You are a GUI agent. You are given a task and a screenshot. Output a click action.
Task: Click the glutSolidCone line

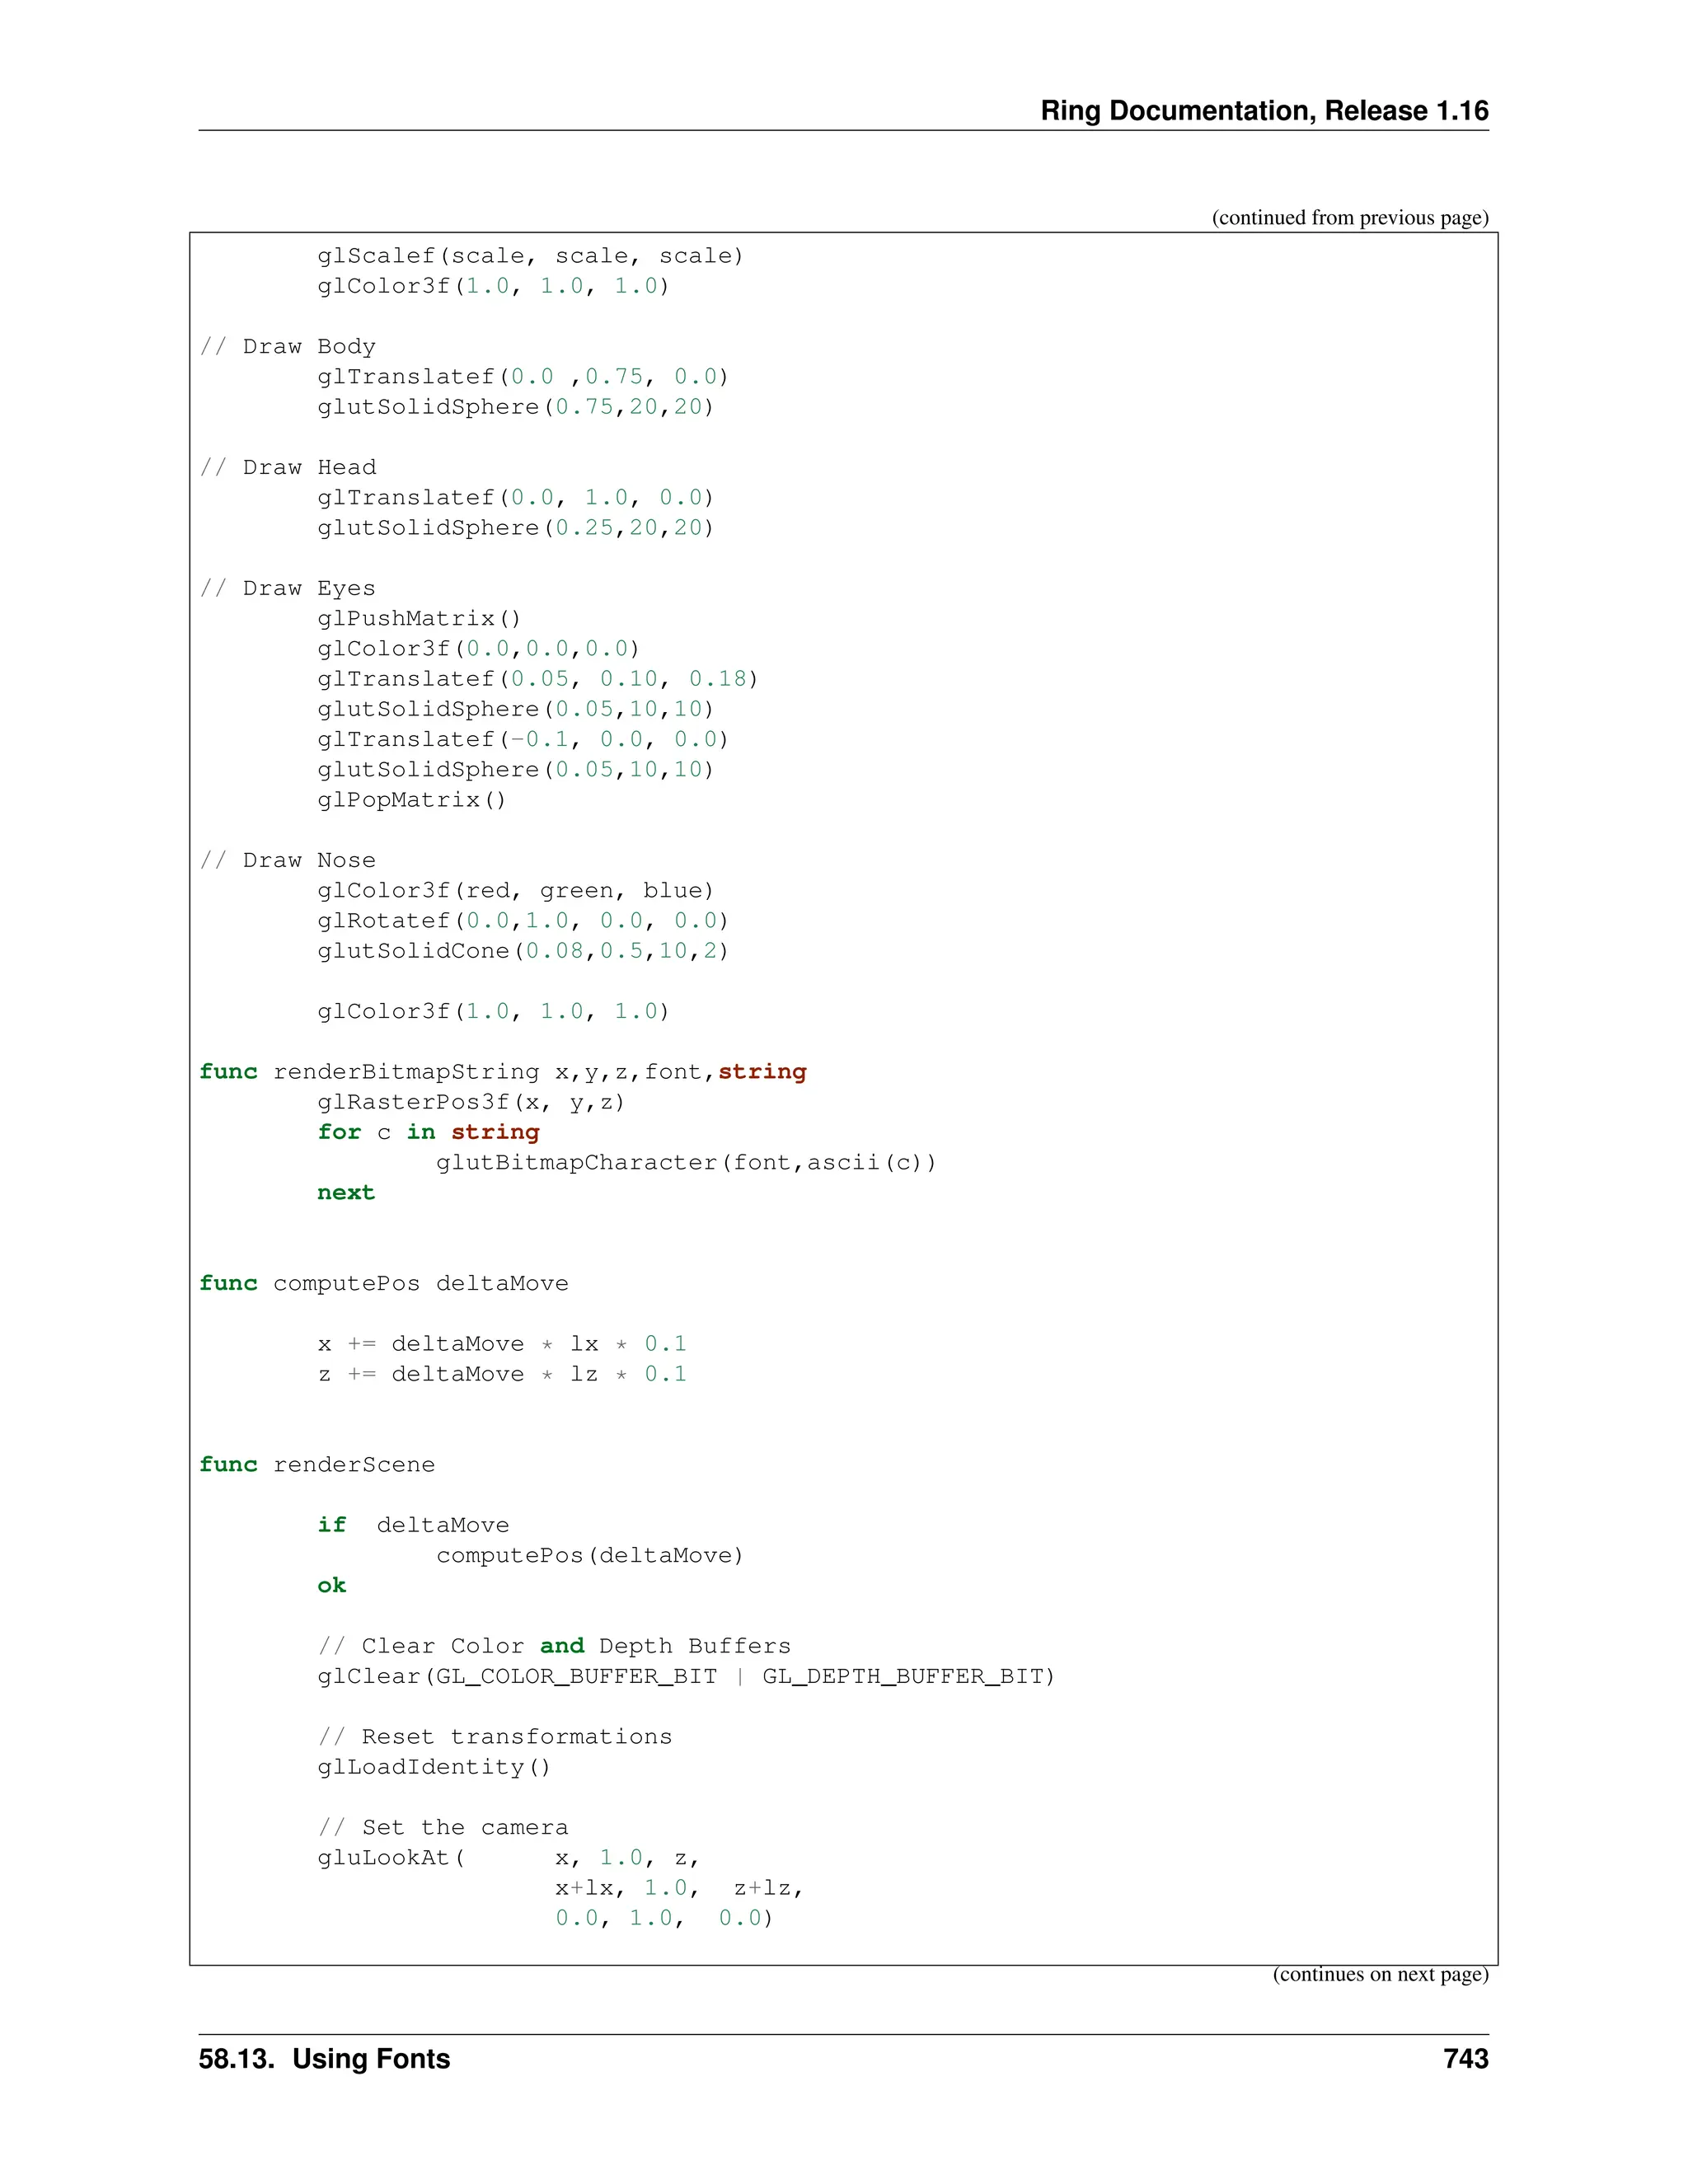[523, 951]
